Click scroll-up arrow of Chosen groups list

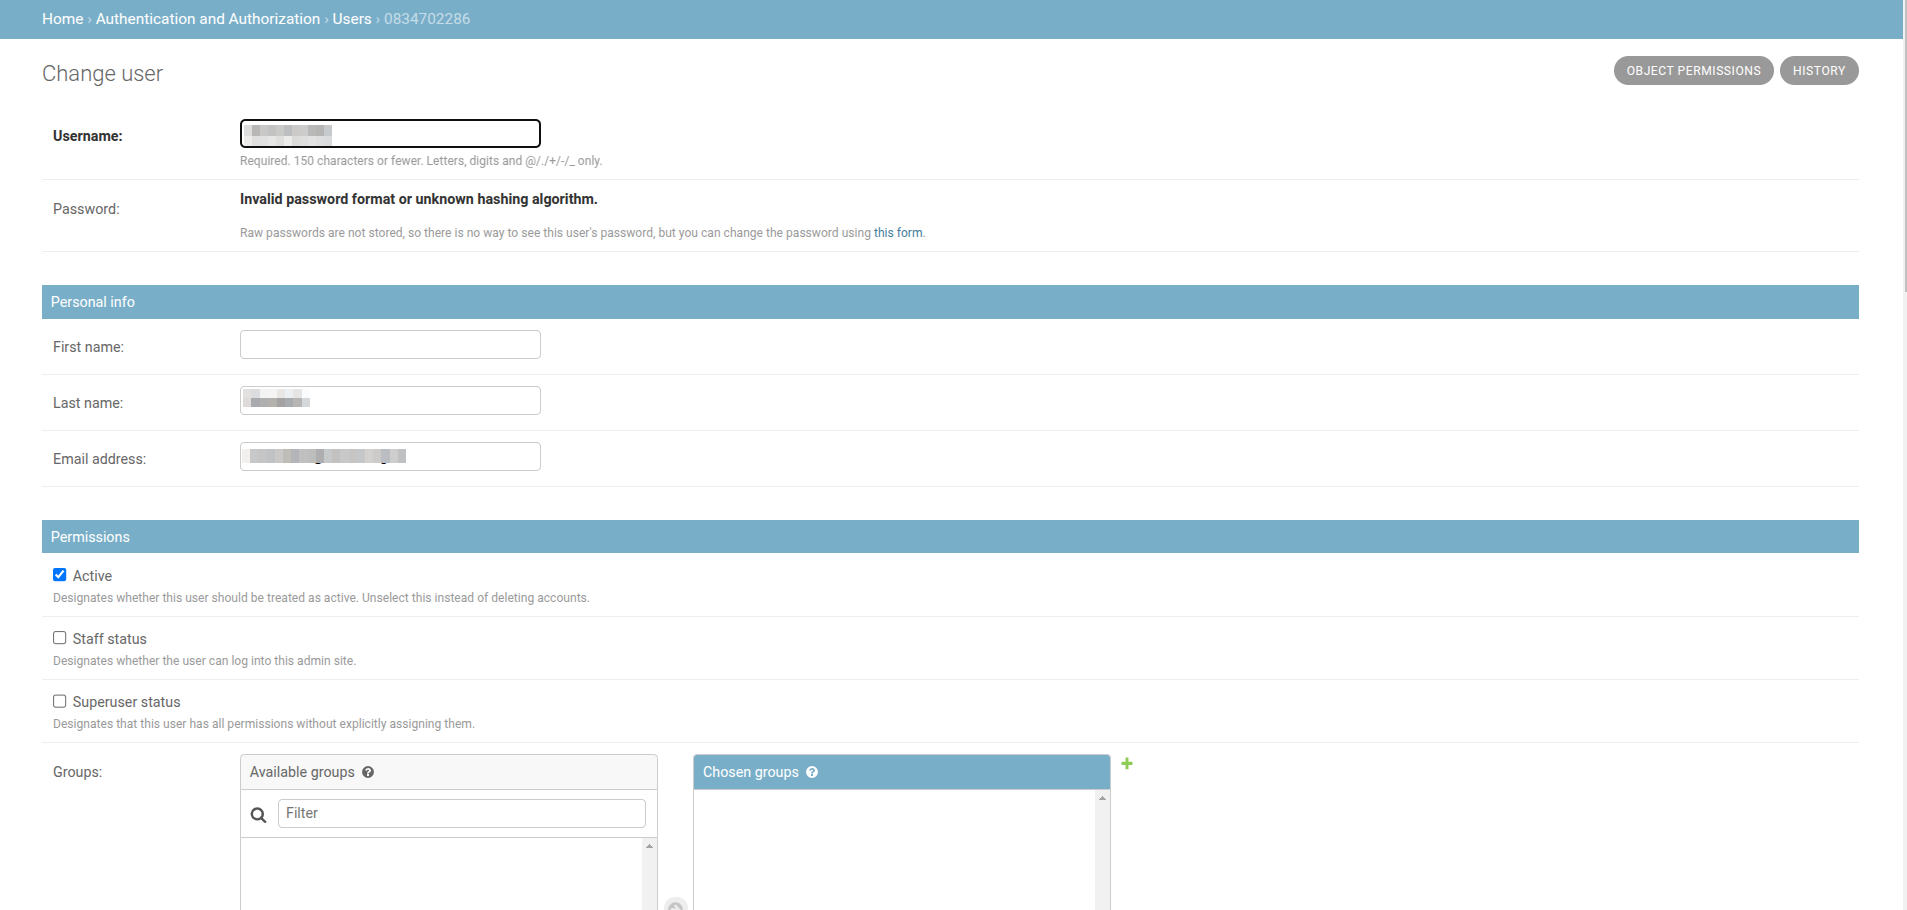click(x=1102, y=797)
